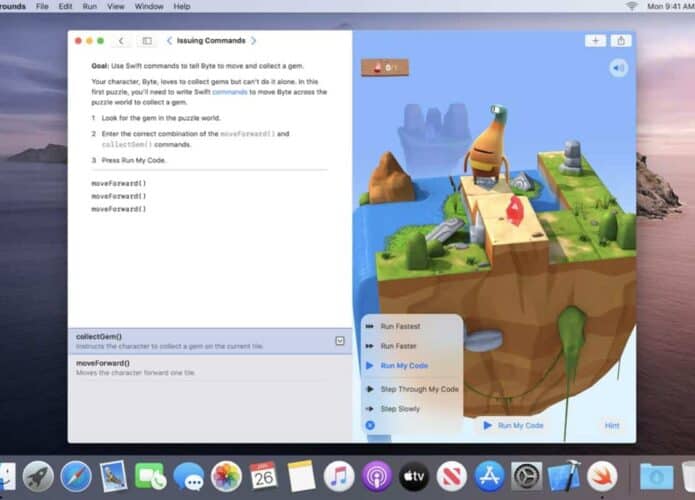695x500 pixels.
Task: Open the Downloads folder in the dock
Action: (656, 477)
